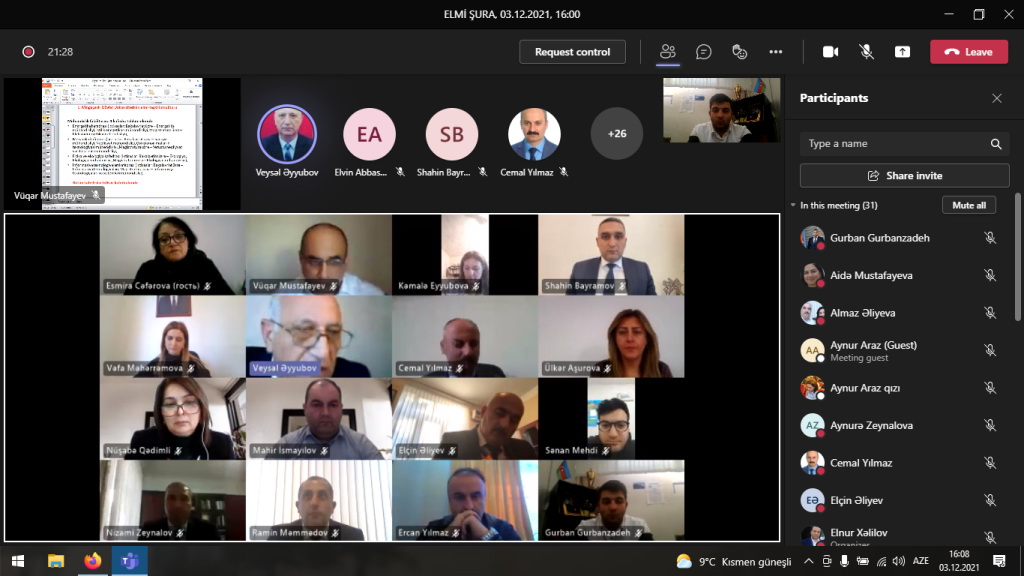This screenshot has width=1024, height=576.
Task: Mute Aynur Araz (Guest) in the list
Action: coord(990,351)
